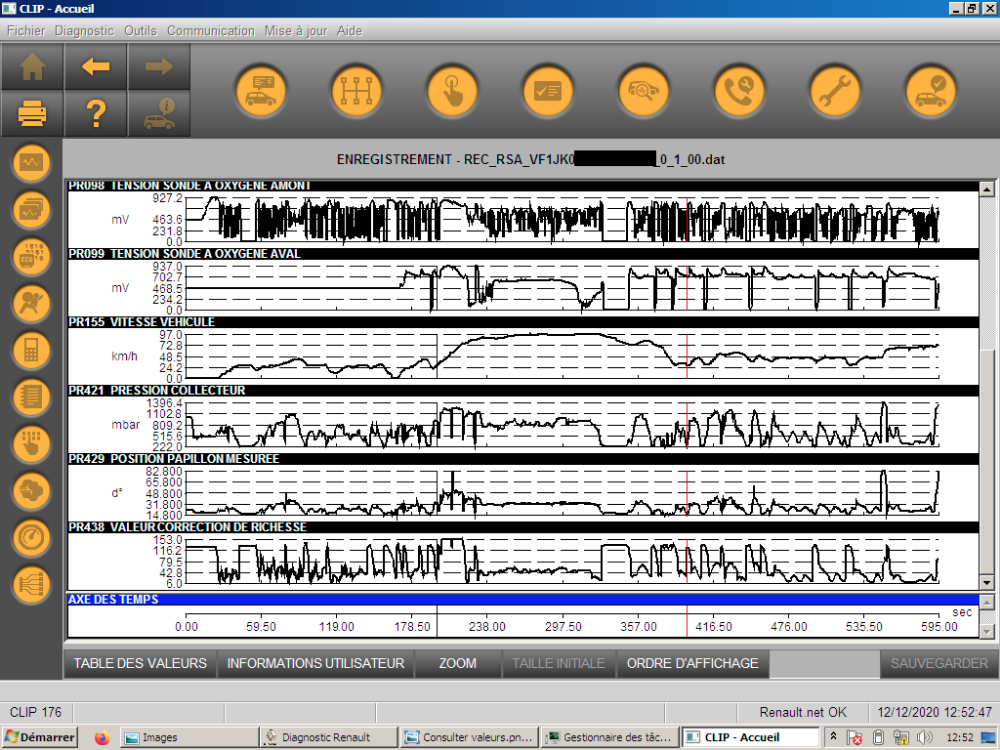Open the ECU binary data sidebar icon

[31, 256]
